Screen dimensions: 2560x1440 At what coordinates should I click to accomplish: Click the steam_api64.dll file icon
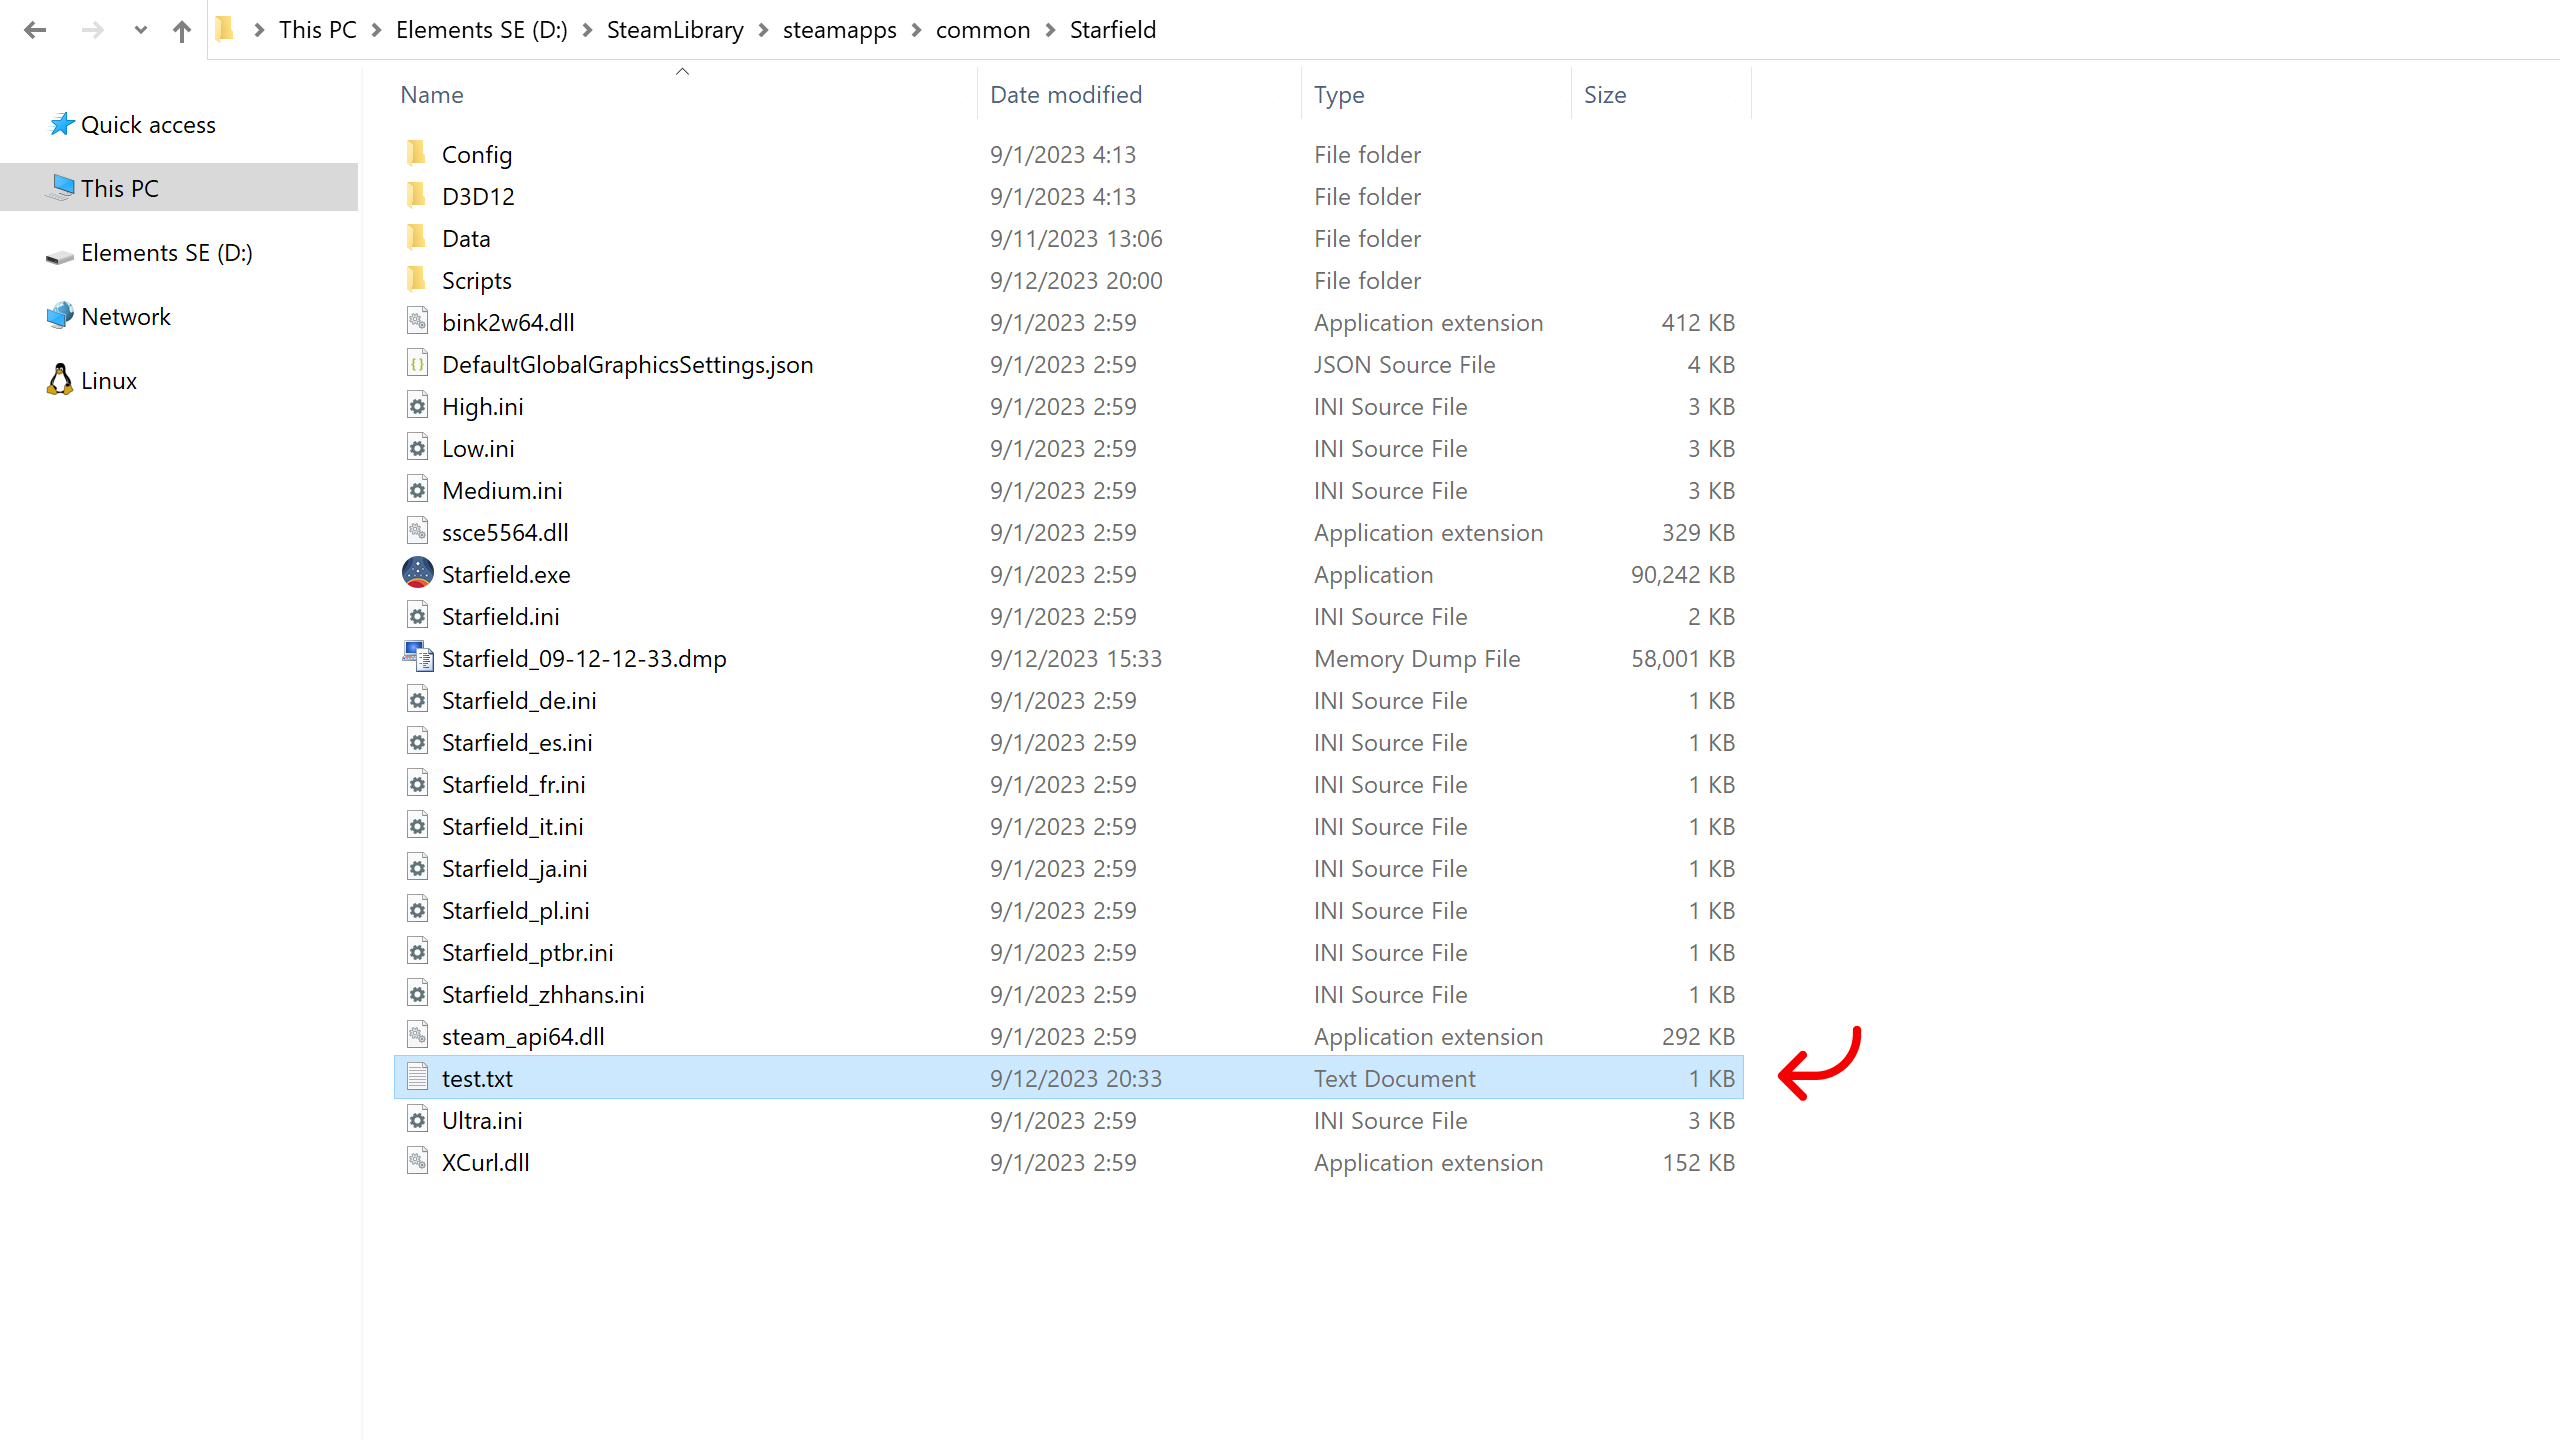coord(417,1036)
